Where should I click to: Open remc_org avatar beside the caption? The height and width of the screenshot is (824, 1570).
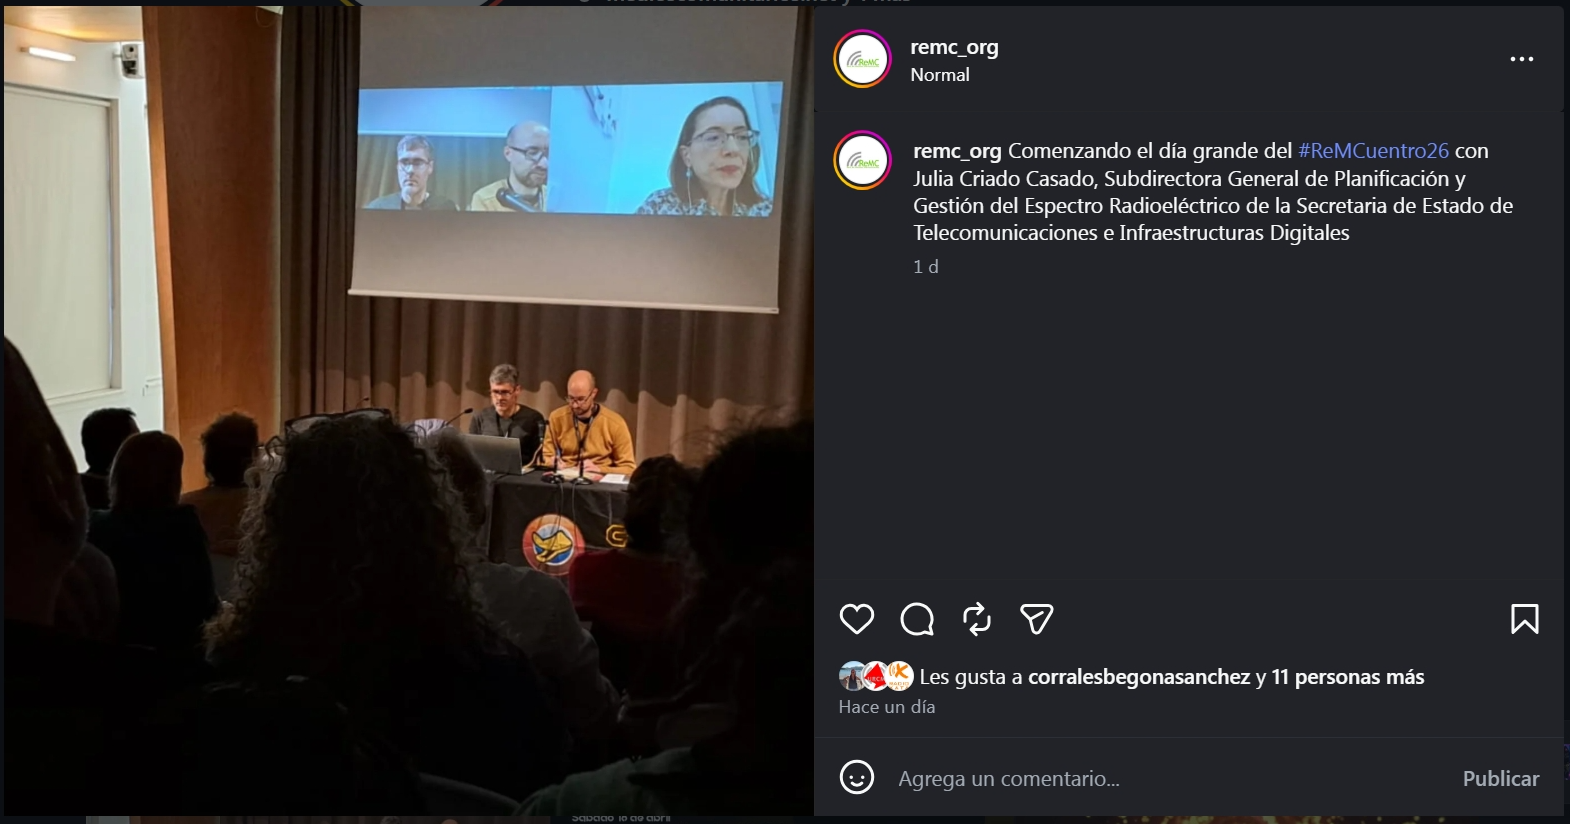coord(863,160)
